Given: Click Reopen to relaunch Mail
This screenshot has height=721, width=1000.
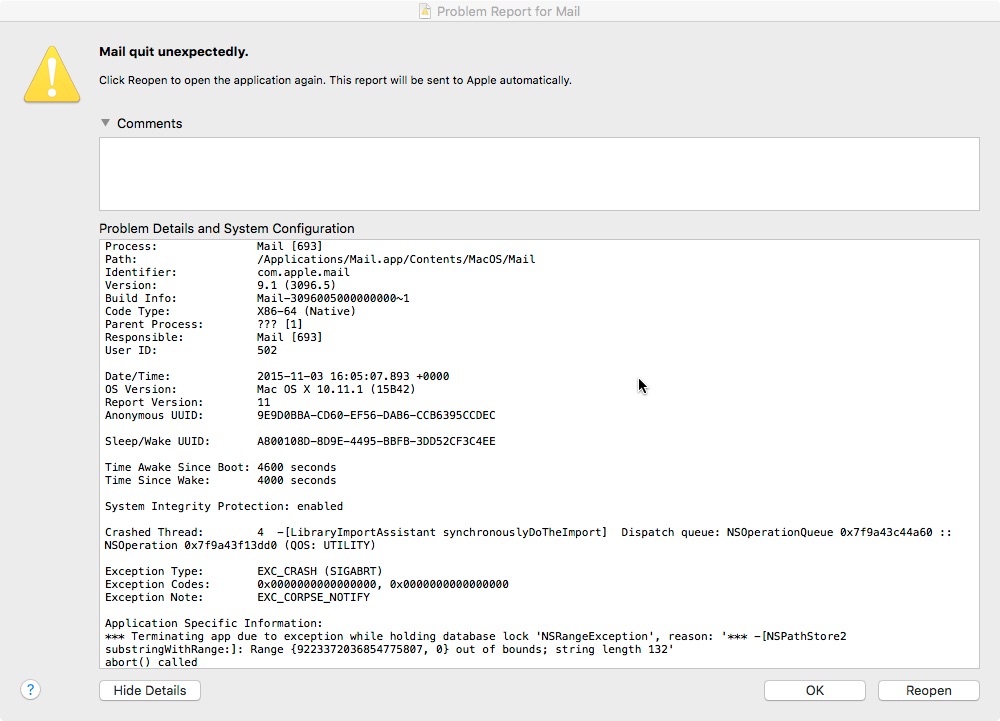Looking at the screenshot, I should [929, 690].
